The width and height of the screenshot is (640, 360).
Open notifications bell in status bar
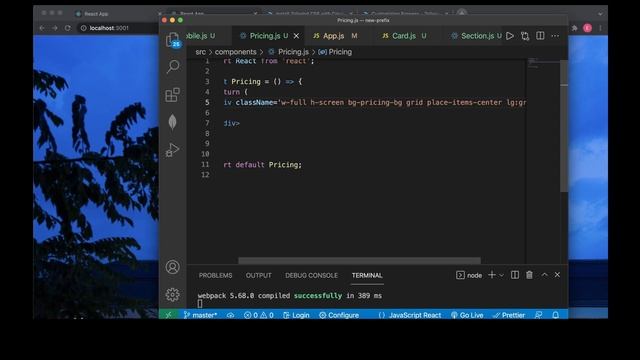[x=556, y=315]
